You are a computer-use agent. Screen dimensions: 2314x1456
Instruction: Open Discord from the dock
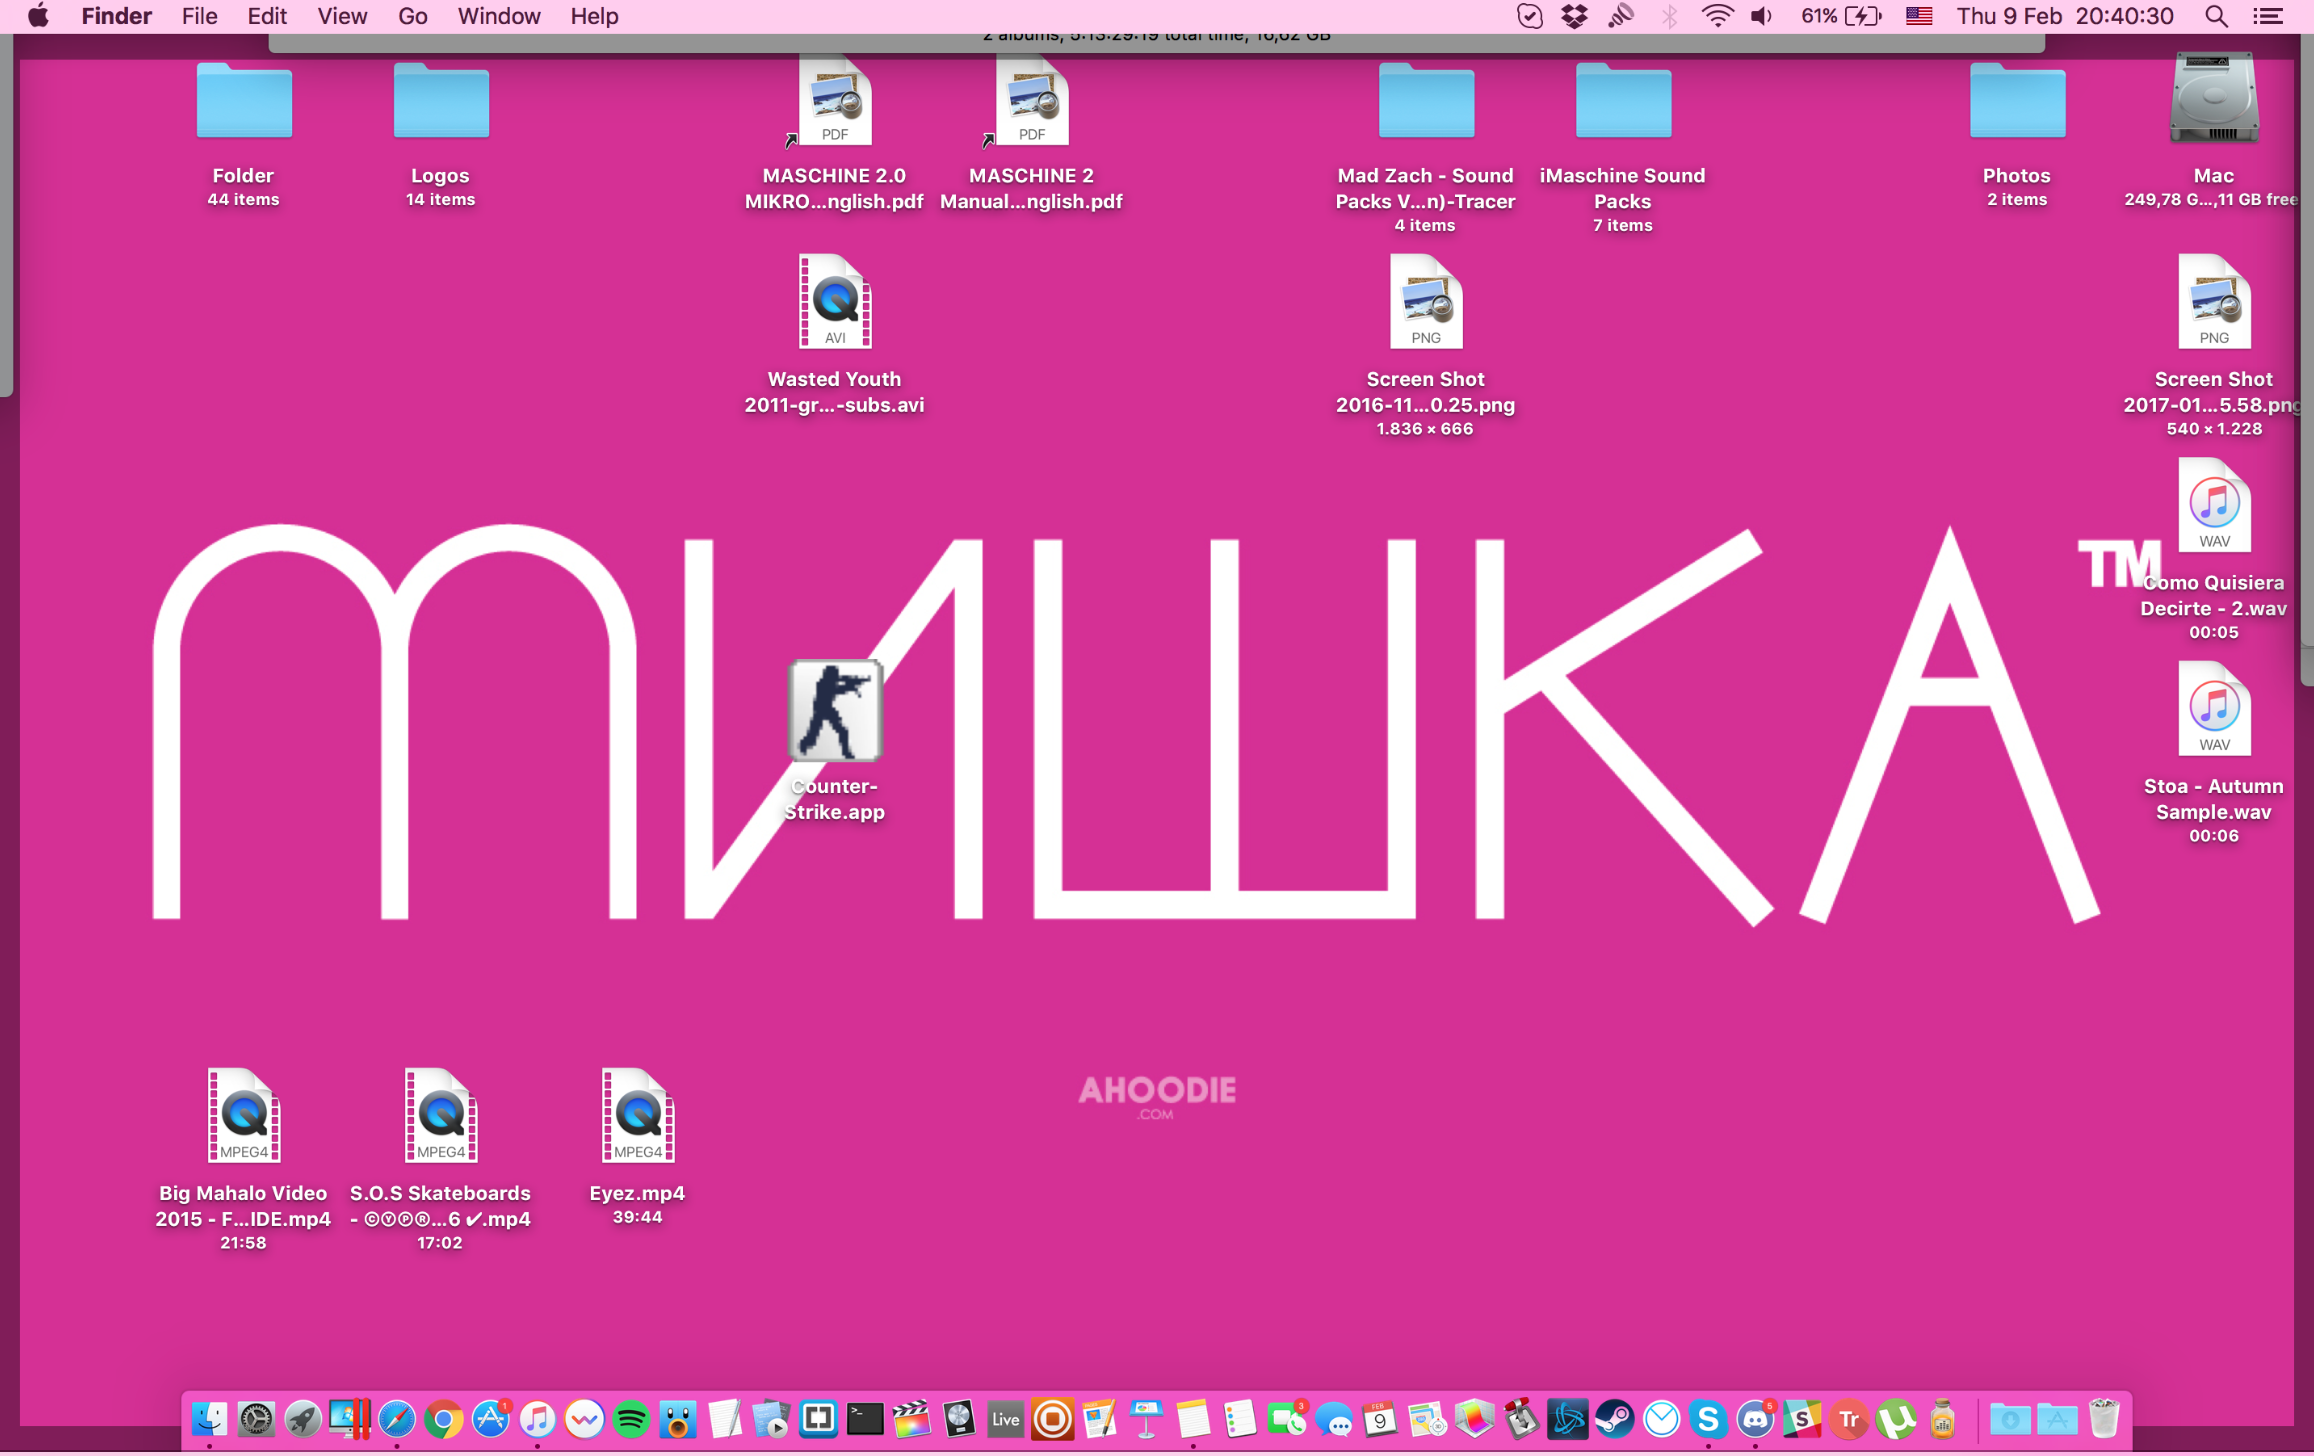tap(1755, 1419)
